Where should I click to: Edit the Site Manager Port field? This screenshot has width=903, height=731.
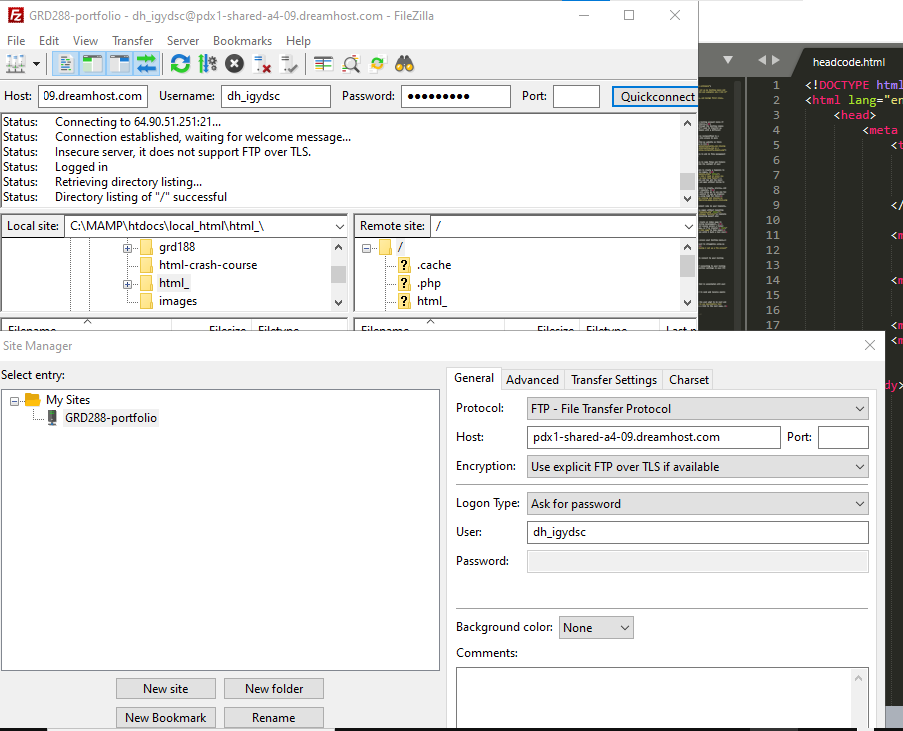point(843,437)
